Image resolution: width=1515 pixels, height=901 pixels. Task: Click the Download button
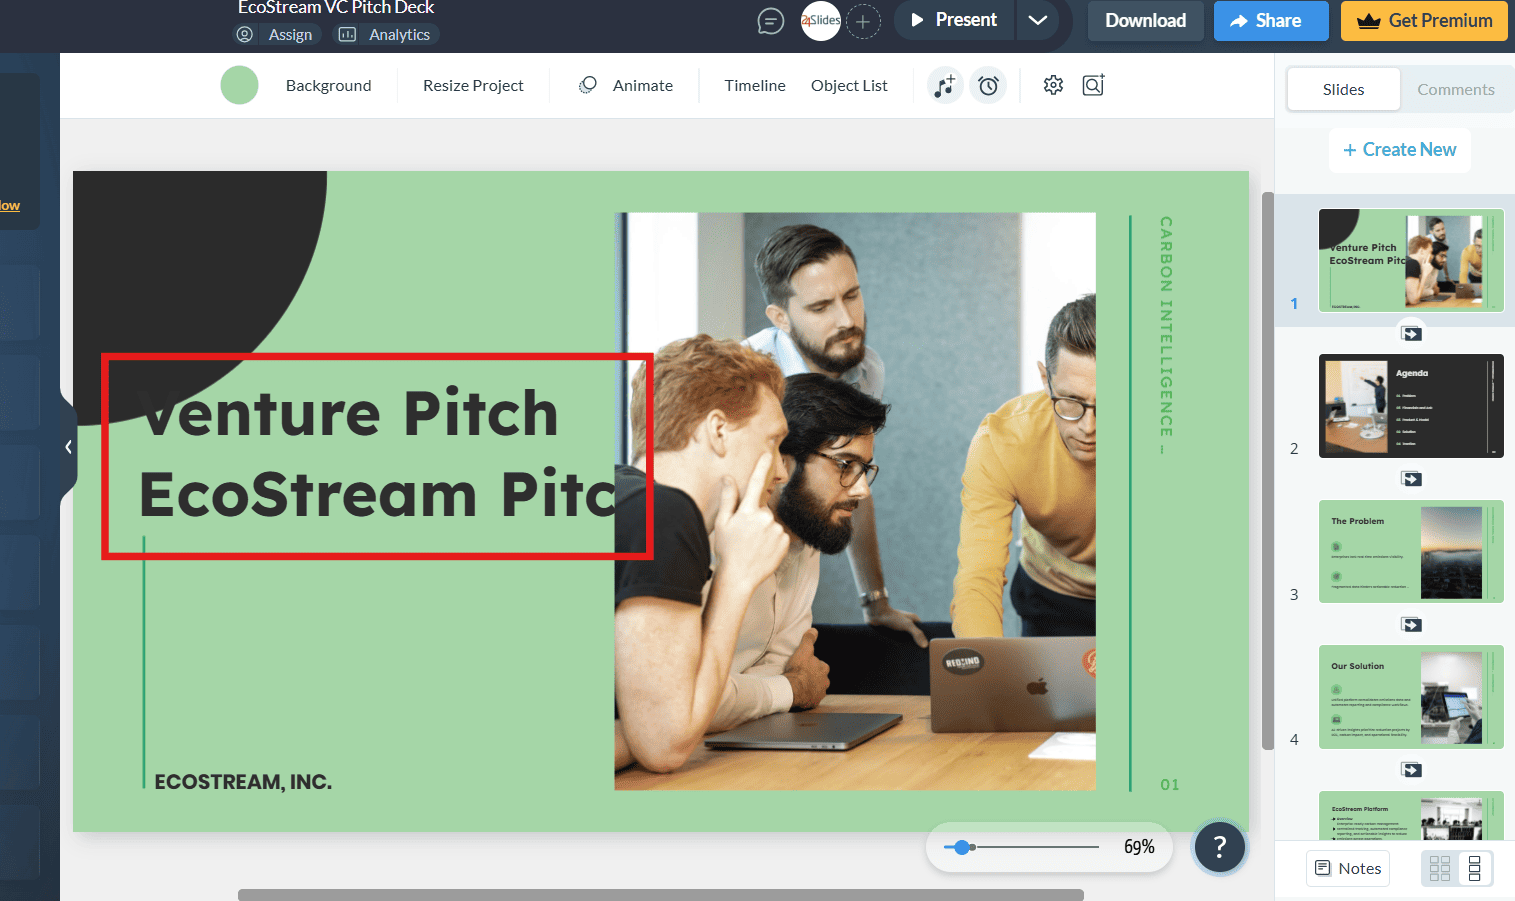(1145, 20)
